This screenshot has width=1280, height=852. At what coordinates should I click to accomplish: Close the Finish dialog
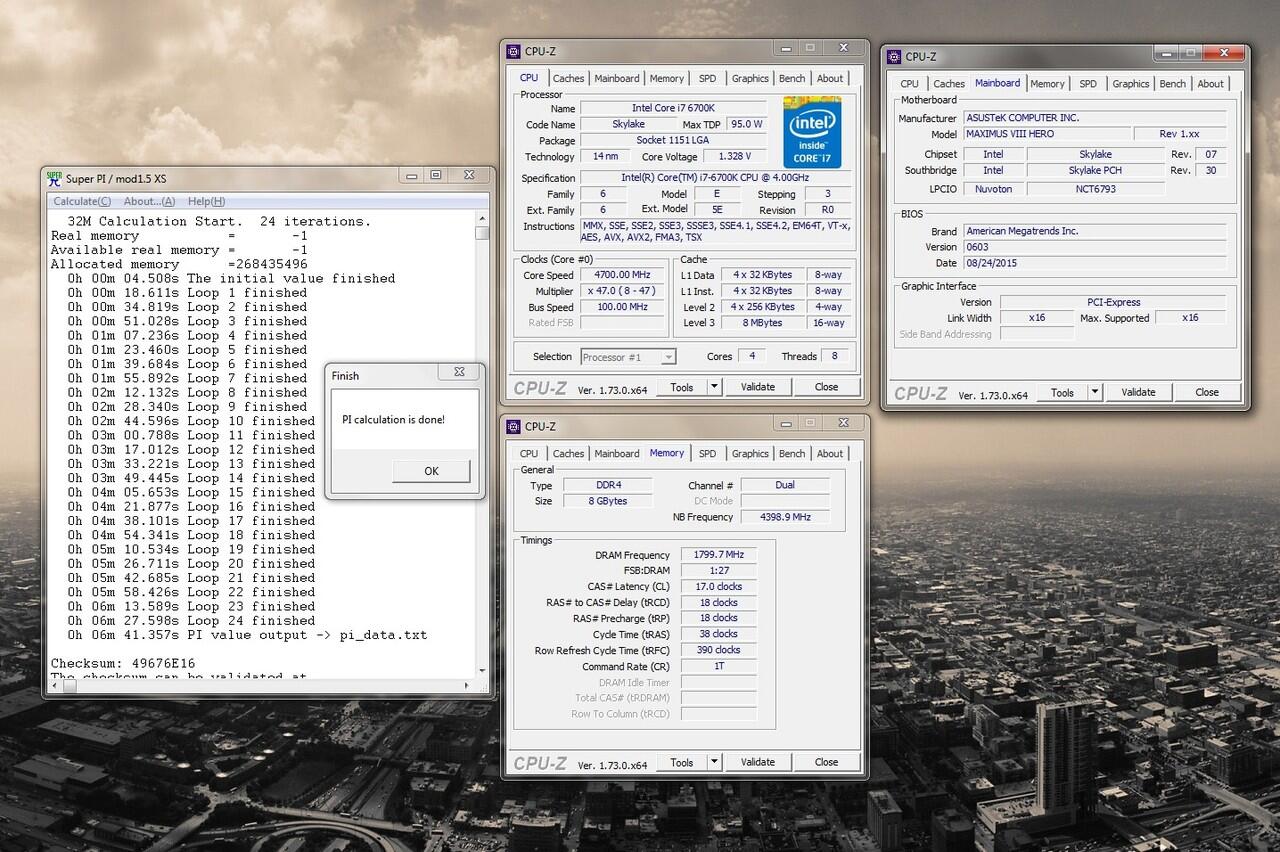coord(459,372)
